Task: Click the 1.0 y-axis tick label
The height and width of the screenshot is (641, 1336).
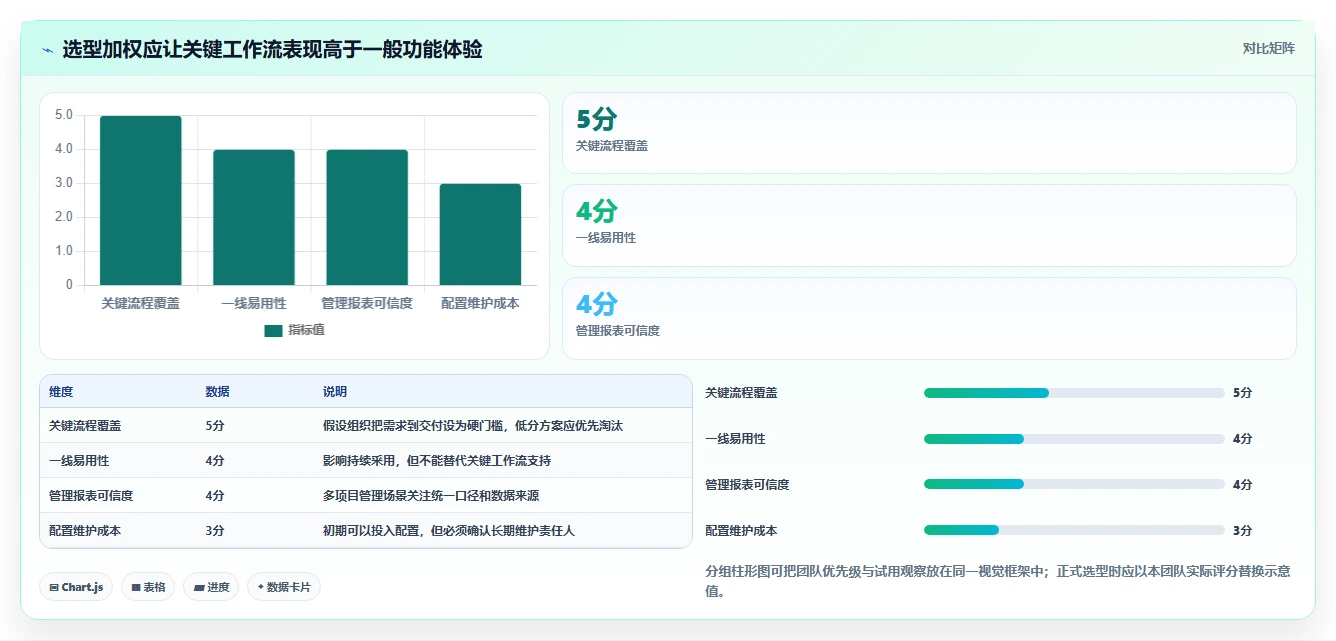Action: (x=63, y=251)
